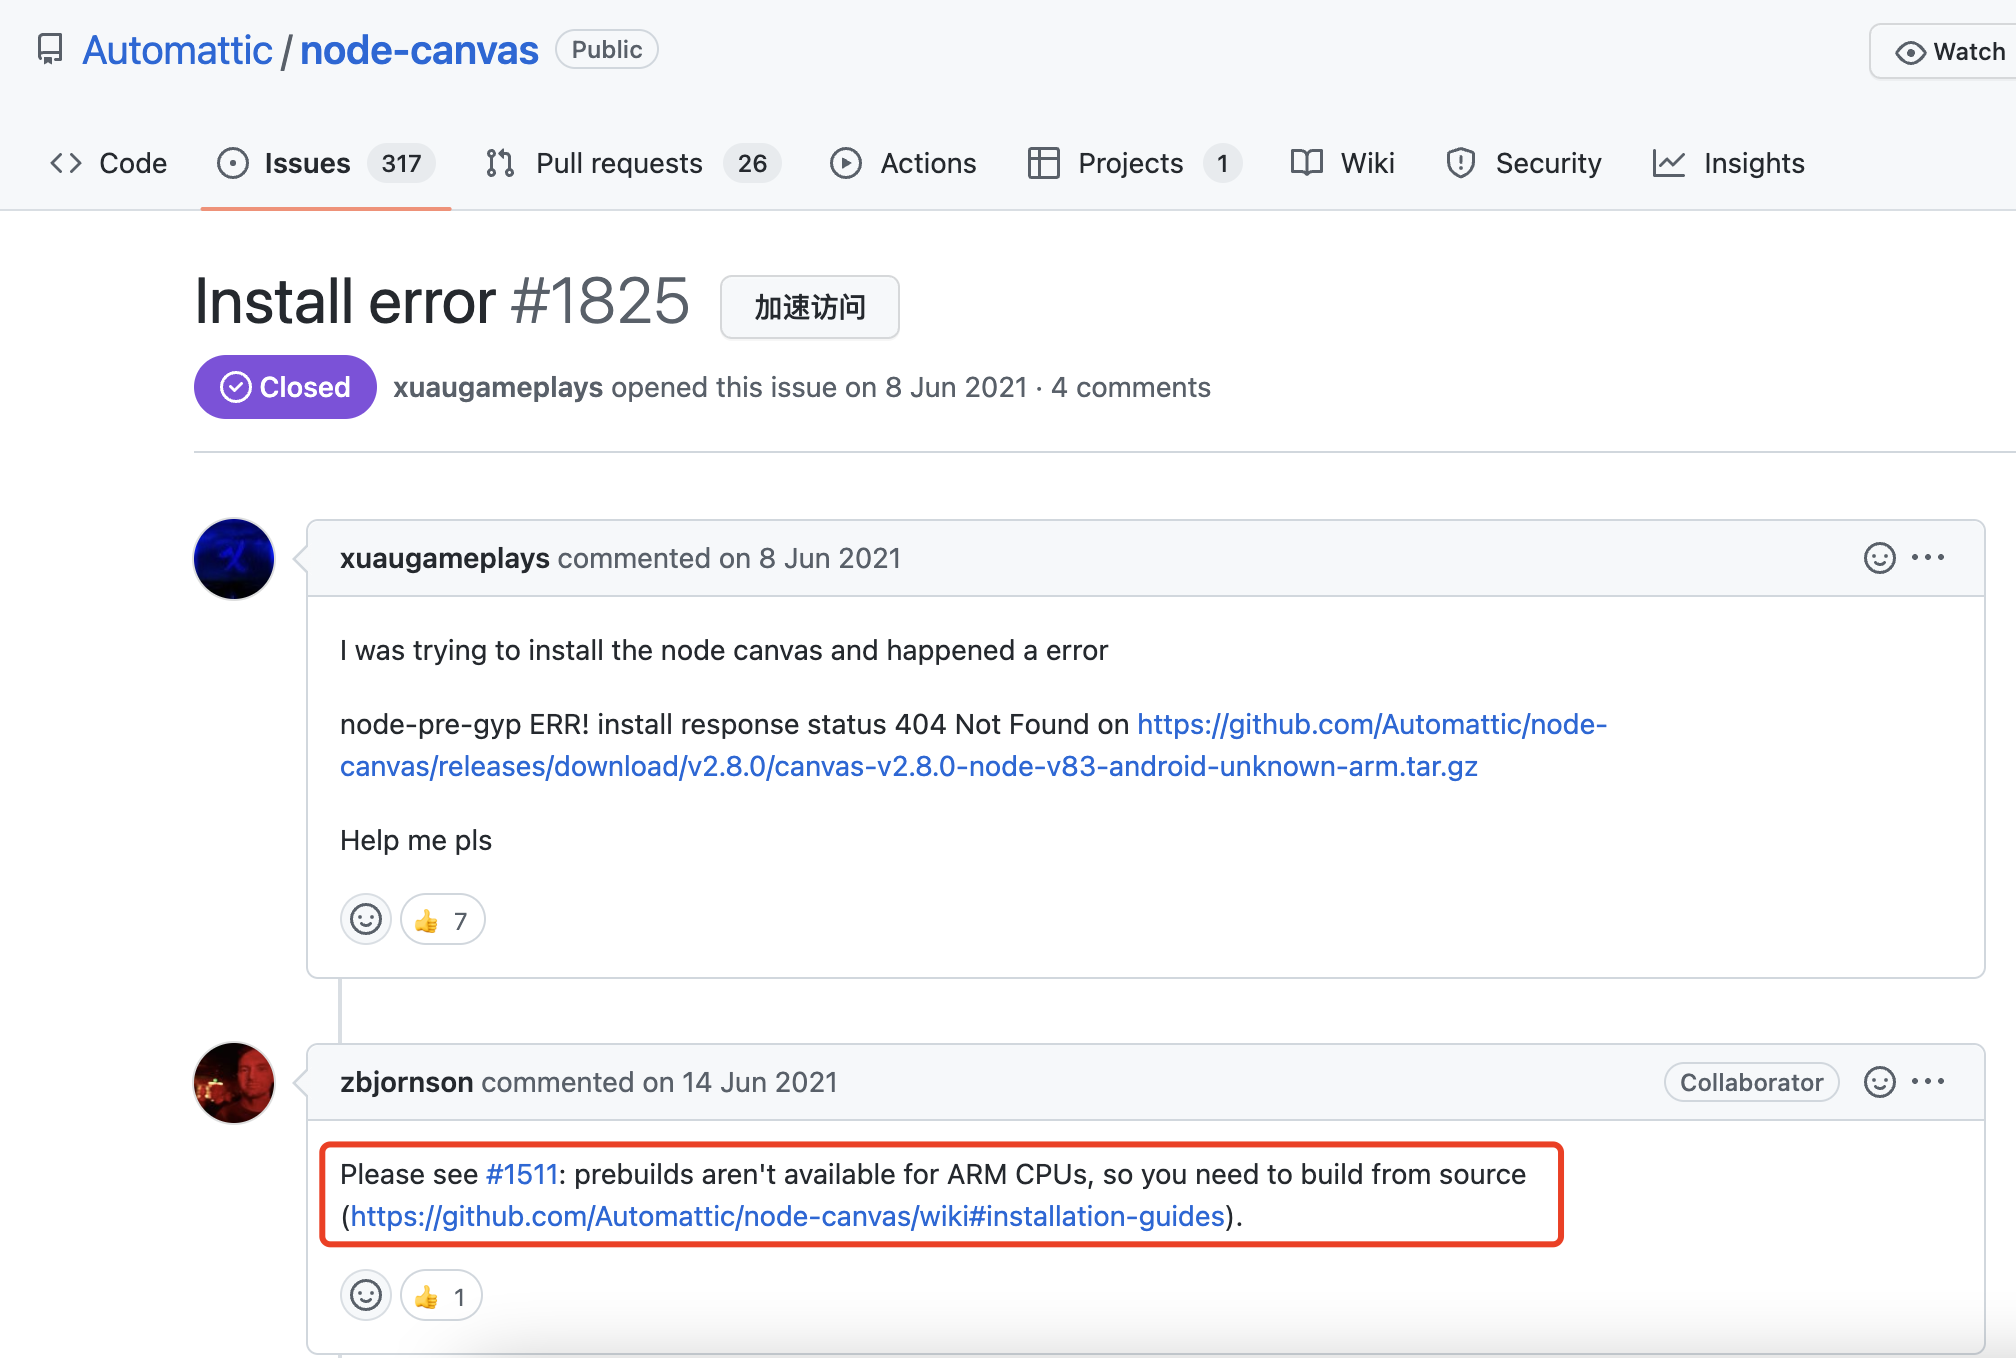Viewport: 2016px width, 1358px height.
Task: Open the Automattic owner link
Action: point(177,50)
